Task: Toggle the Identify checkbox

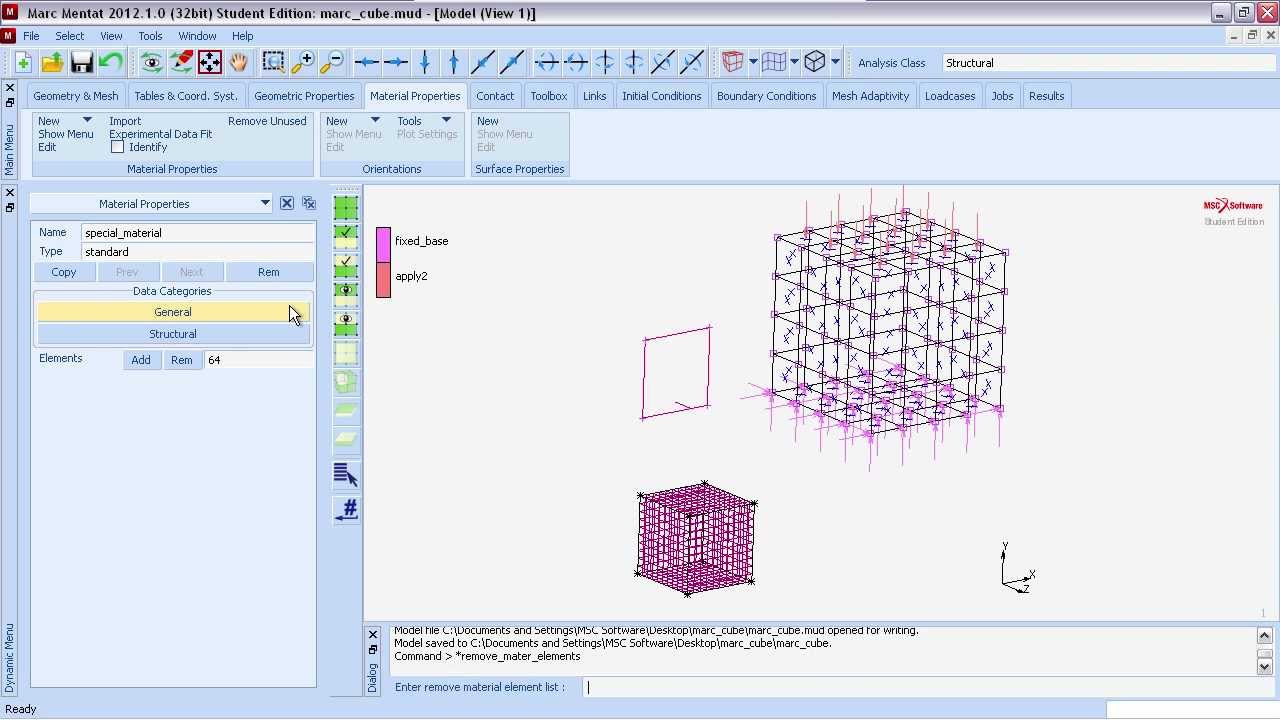Action: pyautogui.click(x=118, y=147)
